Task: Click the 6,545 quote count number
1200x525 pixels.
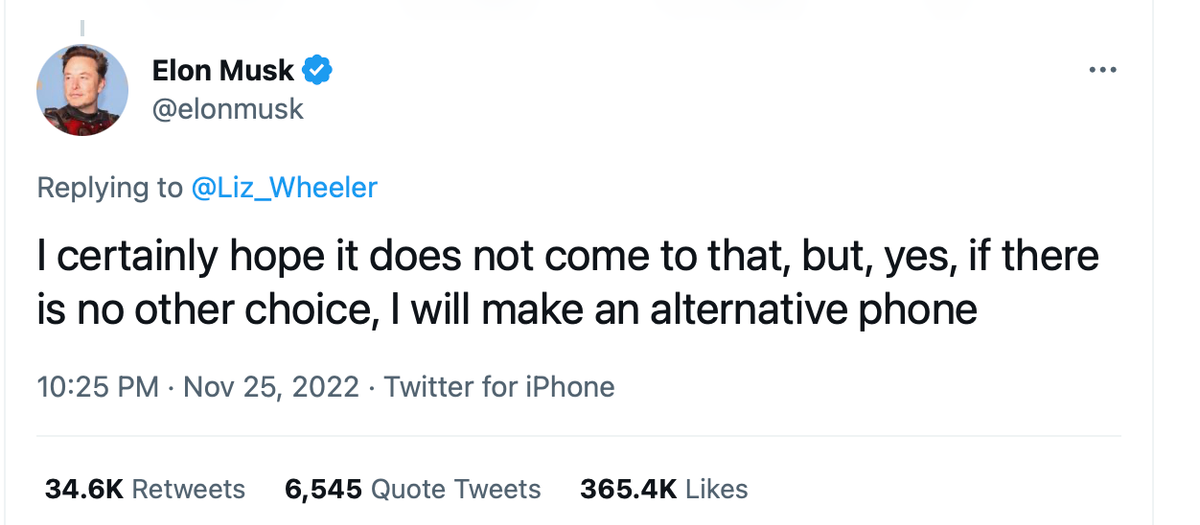Action: pos(324,489)
